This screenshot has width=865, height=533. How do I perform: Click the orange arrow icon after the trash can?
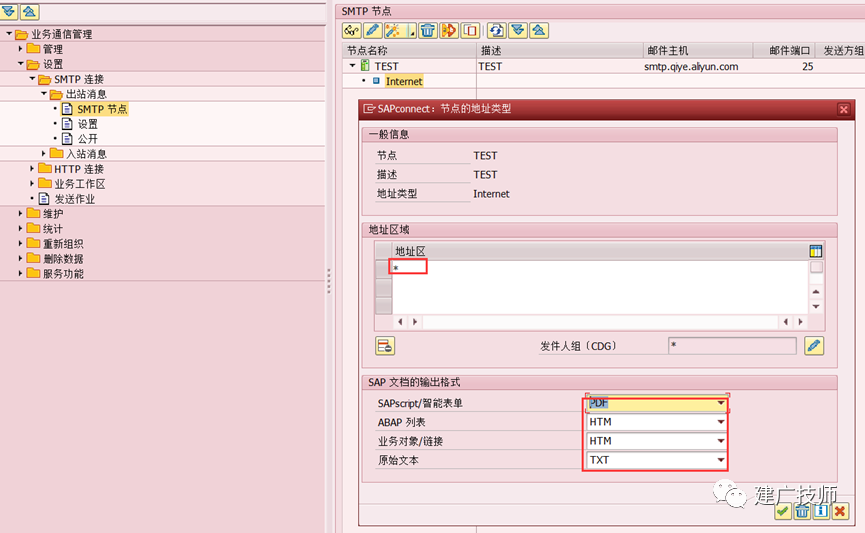[x=449, y=30]
